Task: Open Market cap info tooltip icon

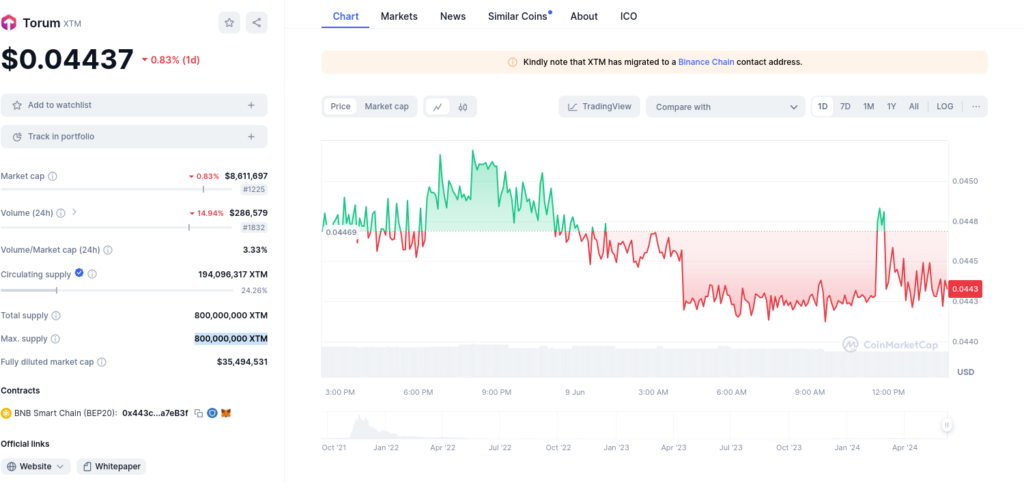Action: coord(52,176)
